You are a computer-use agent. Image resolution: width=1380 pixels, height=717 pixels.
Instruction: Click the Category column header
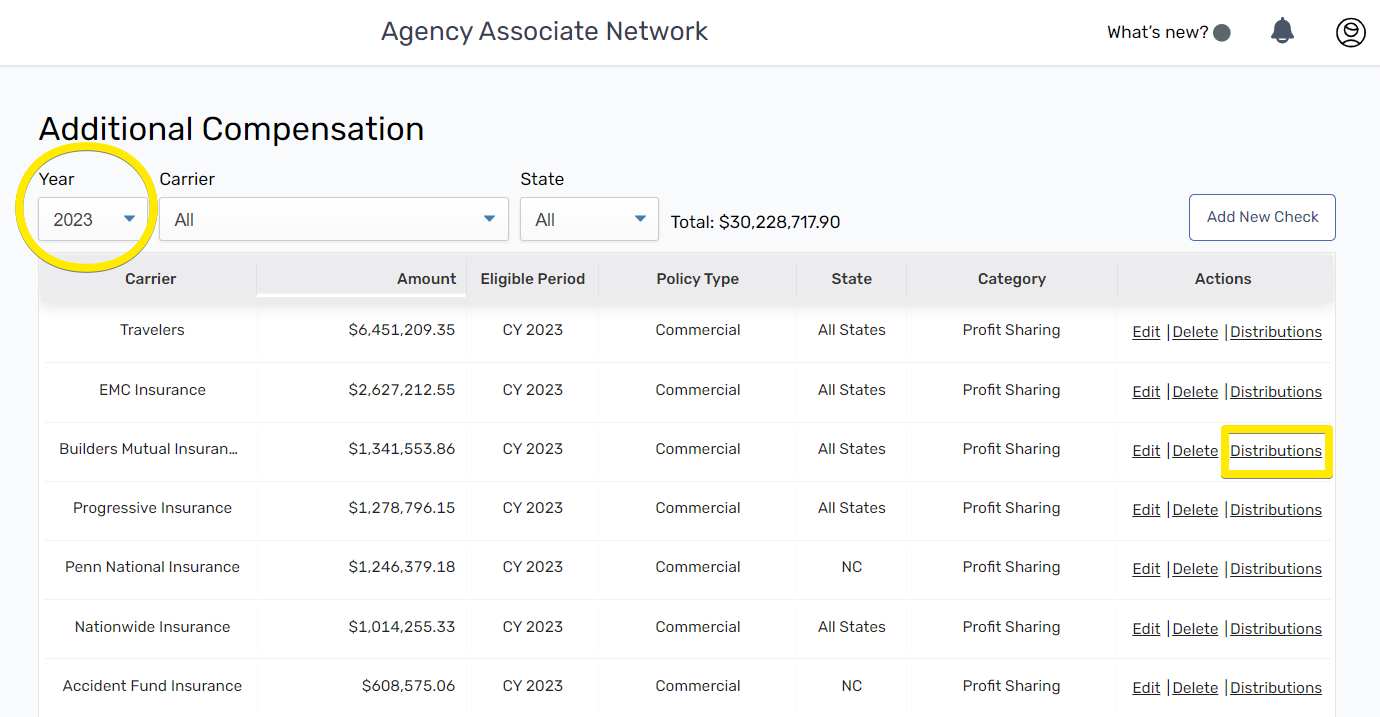(x=1011, y=279)
